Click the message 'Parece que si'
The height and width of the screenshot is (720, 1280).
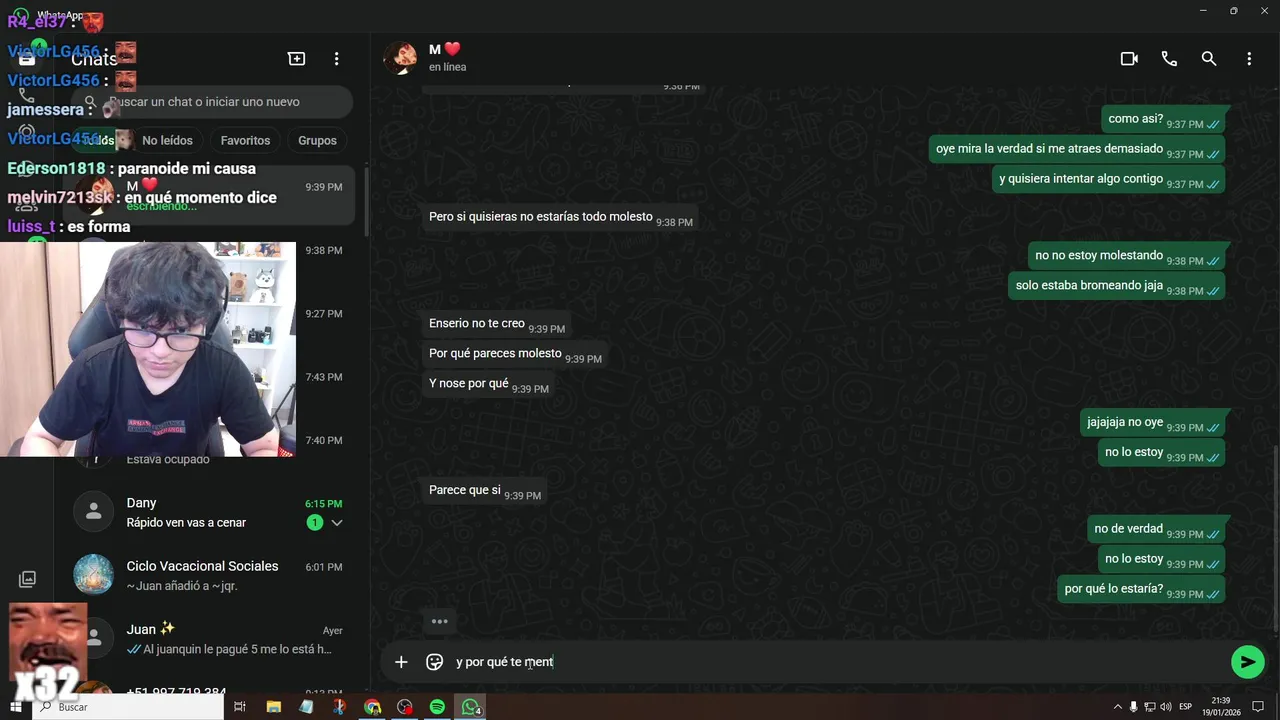coord(484,491)
